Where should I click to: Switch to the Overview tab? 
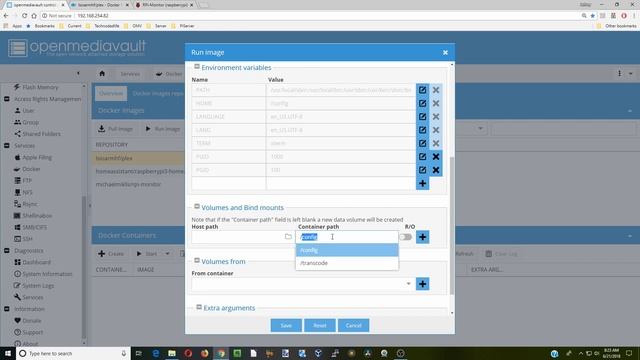click(x=111, y=93)
